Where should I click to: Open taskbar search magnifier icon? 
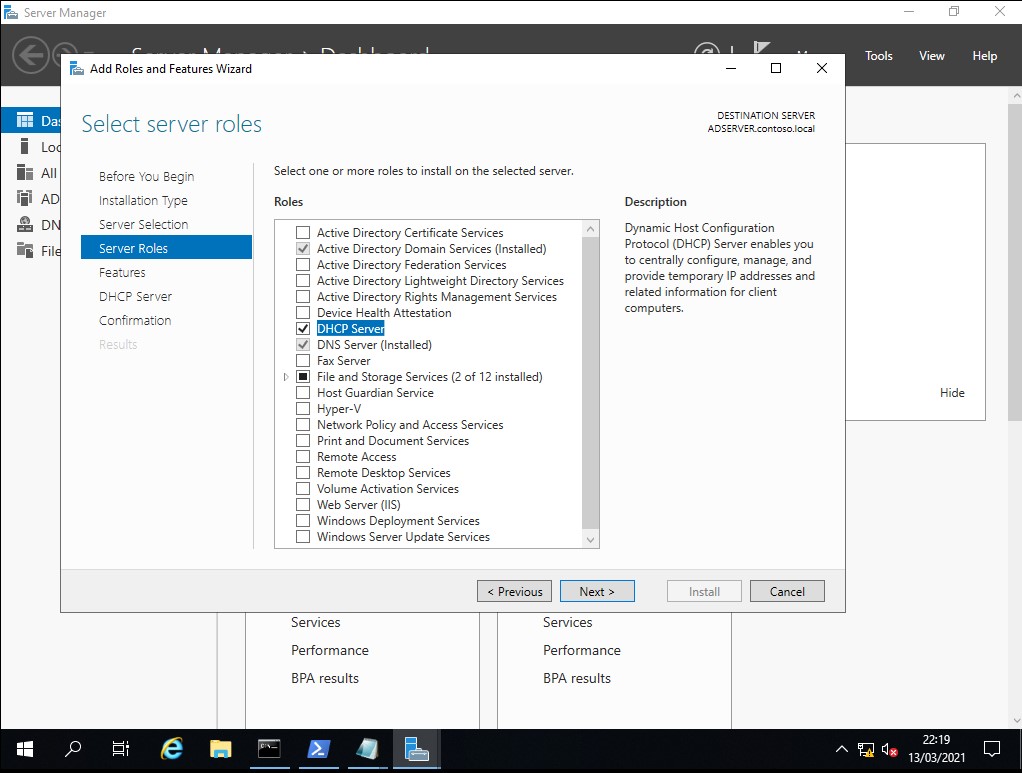tap(73, 748)
